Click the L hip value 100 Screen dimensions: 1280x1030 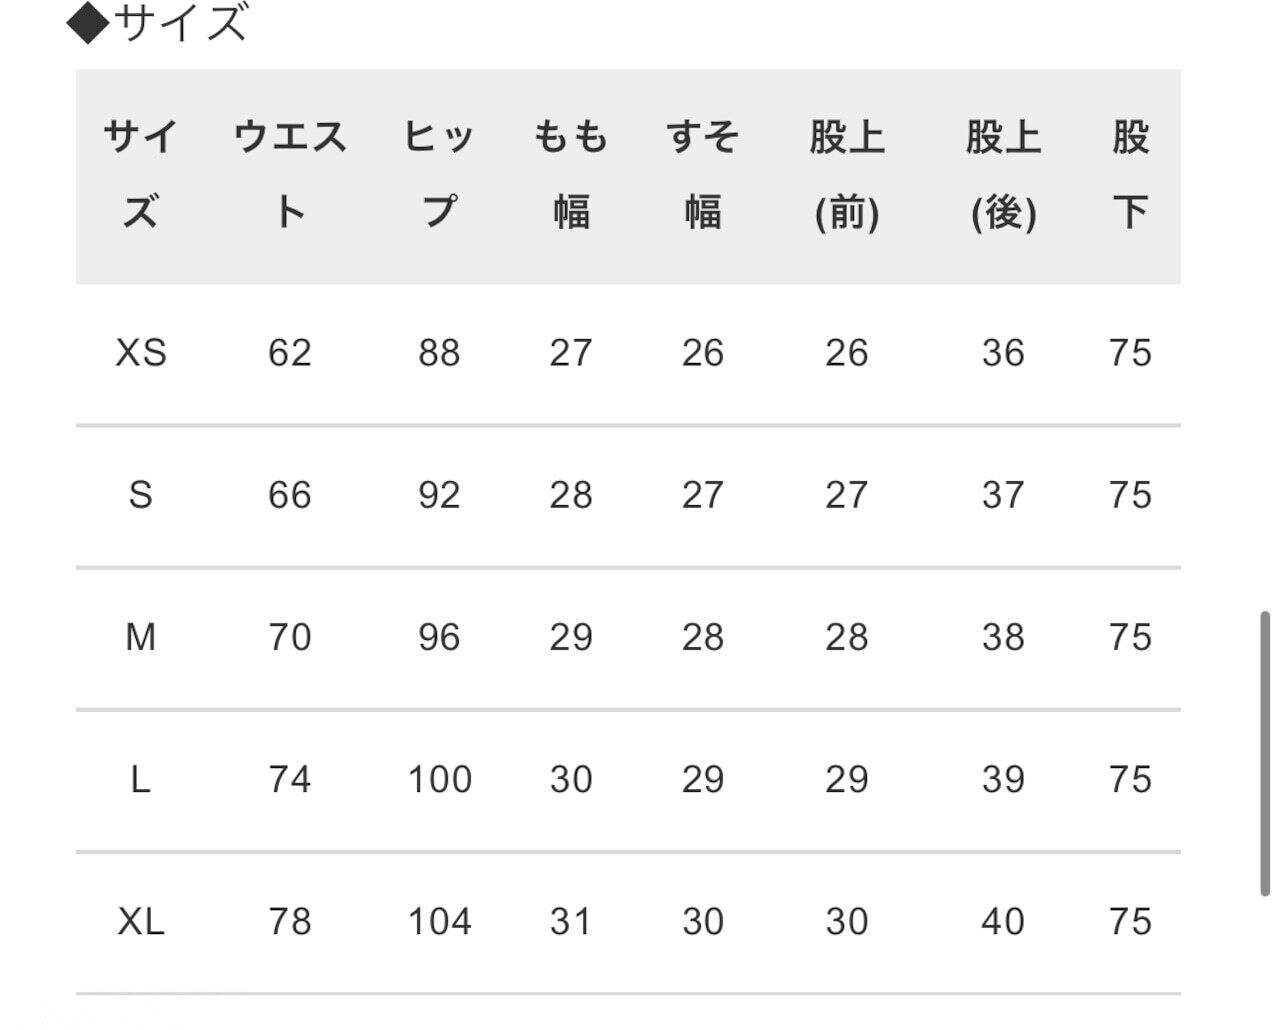pos(439,779)
